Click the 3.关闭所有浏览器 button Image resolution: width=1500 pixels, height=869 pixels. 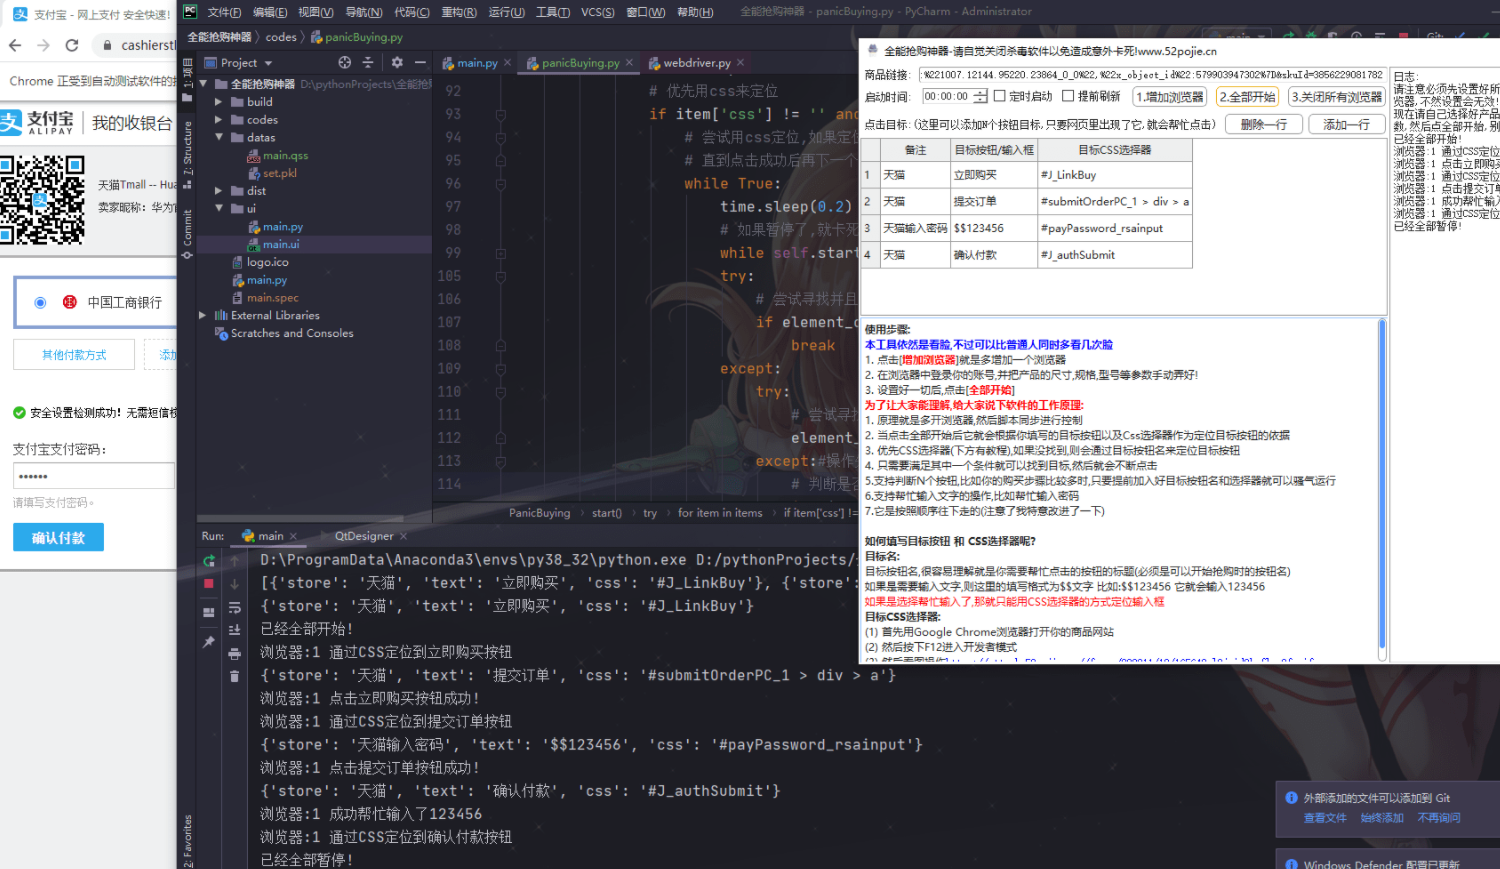click(x=1336, y=97)
